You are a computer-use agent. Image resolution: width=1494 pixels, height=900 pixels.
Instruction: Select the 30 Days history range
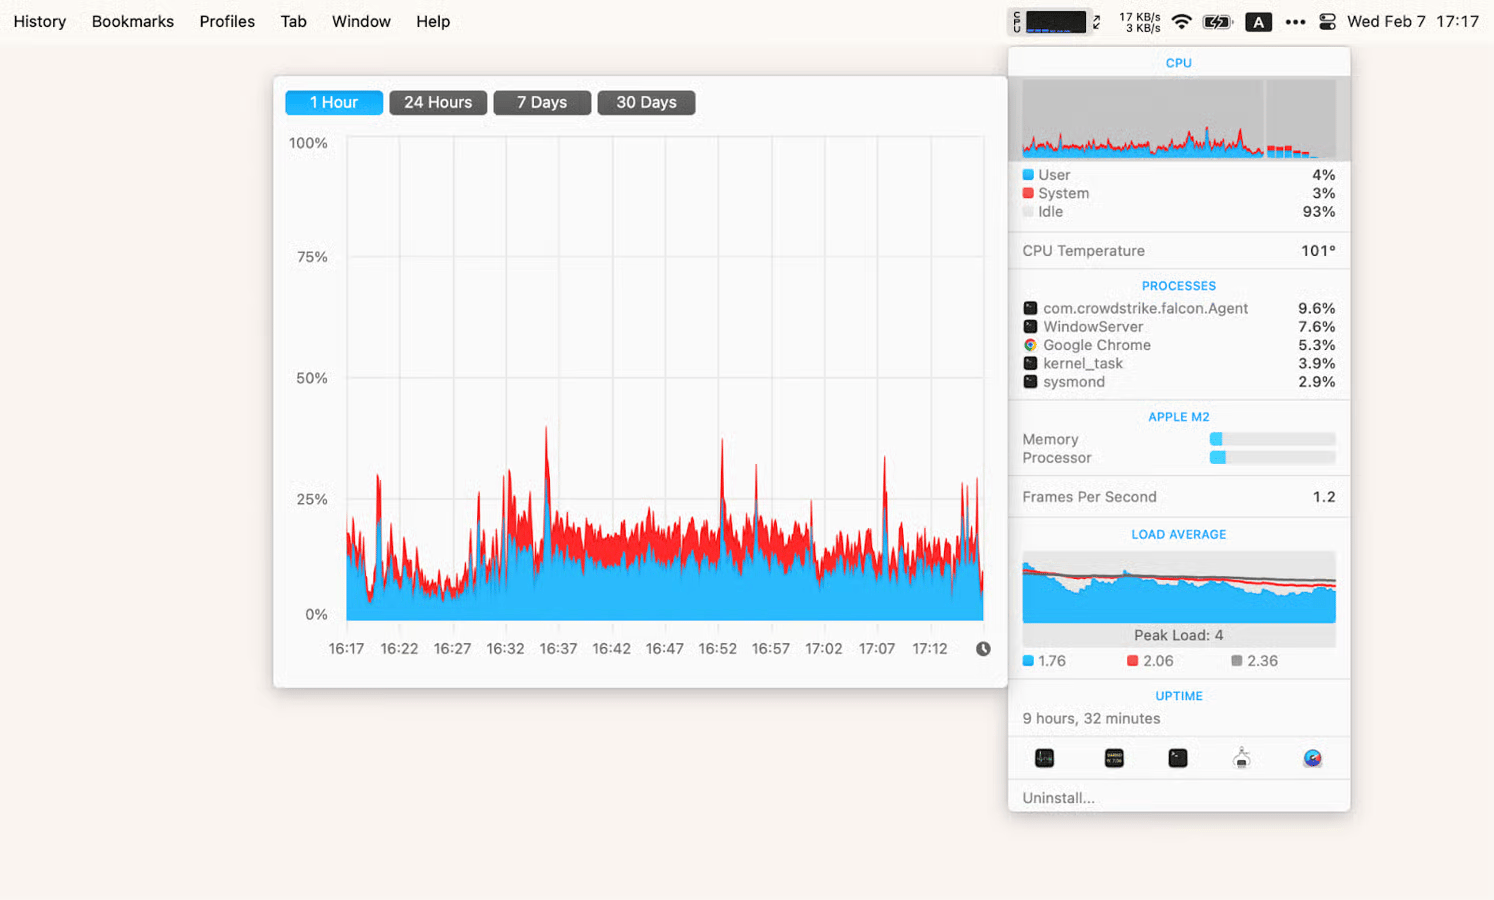[x=646, y=103]
